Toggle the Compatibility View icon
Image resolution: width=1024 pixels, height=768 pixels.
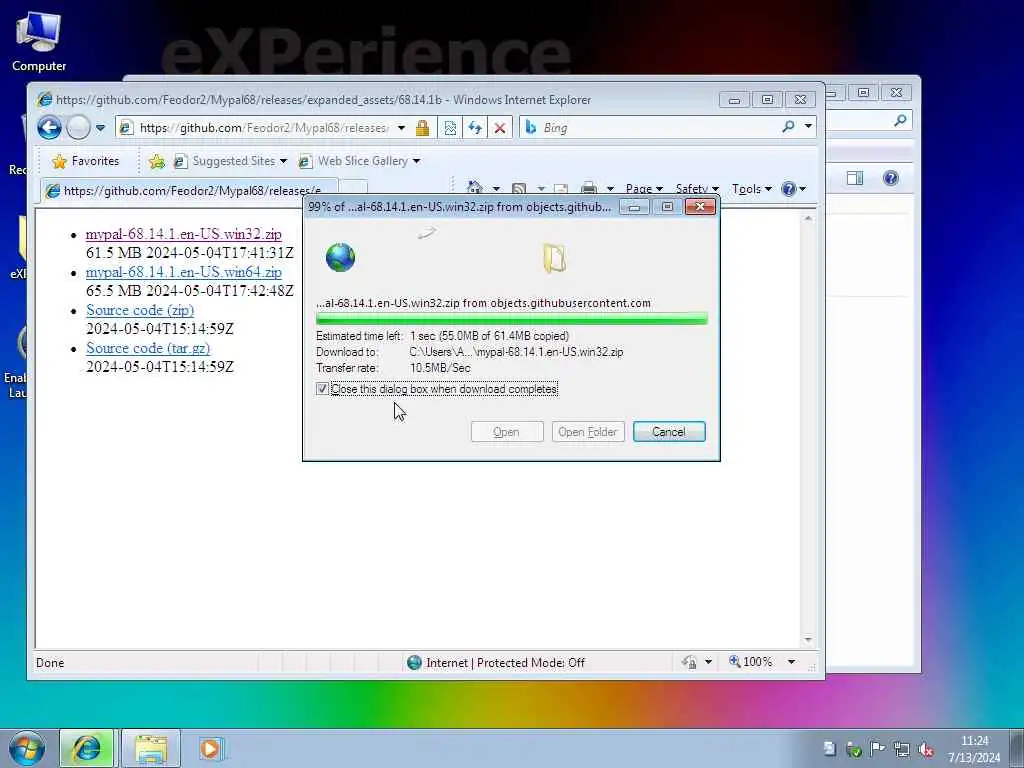click(450, 128)
